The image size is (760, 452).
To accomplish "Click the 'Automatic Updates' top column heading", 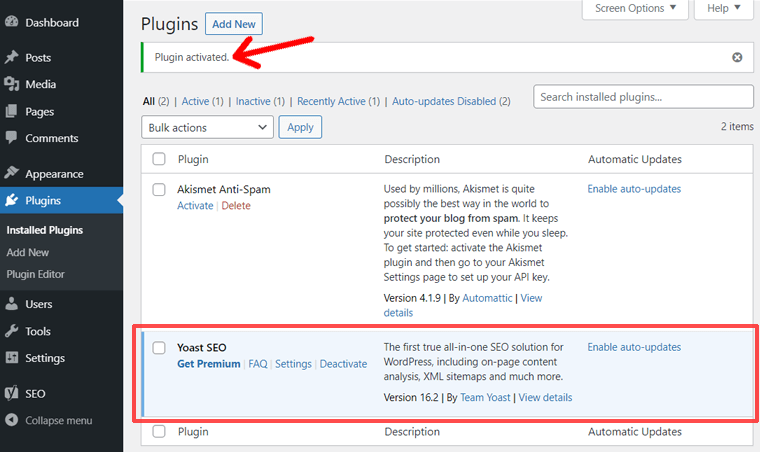I will coord(634,159).
